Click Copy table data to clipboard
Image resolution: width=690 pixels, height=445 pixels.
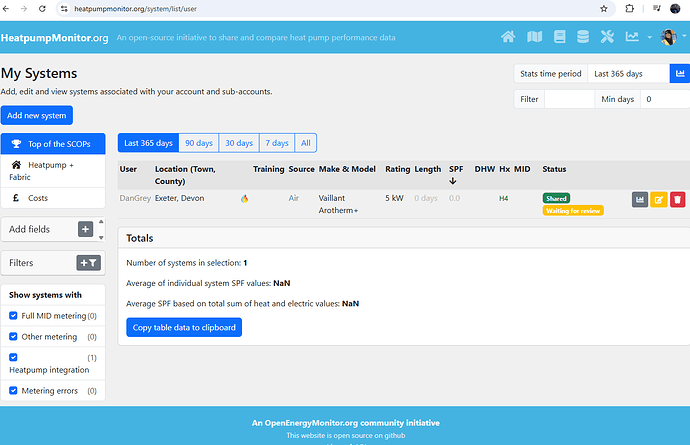[x=184, y=327]
